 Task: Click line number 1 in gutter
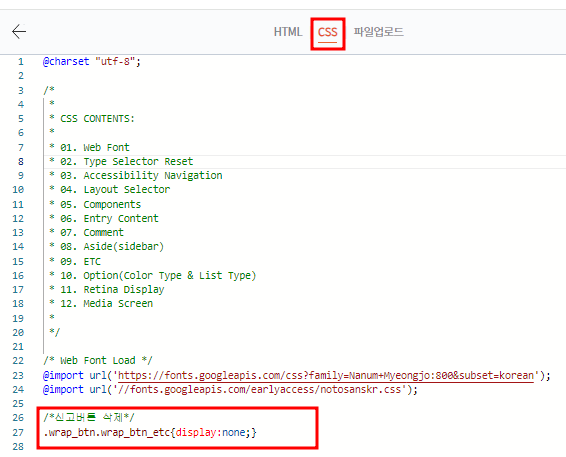pos(21,61)
